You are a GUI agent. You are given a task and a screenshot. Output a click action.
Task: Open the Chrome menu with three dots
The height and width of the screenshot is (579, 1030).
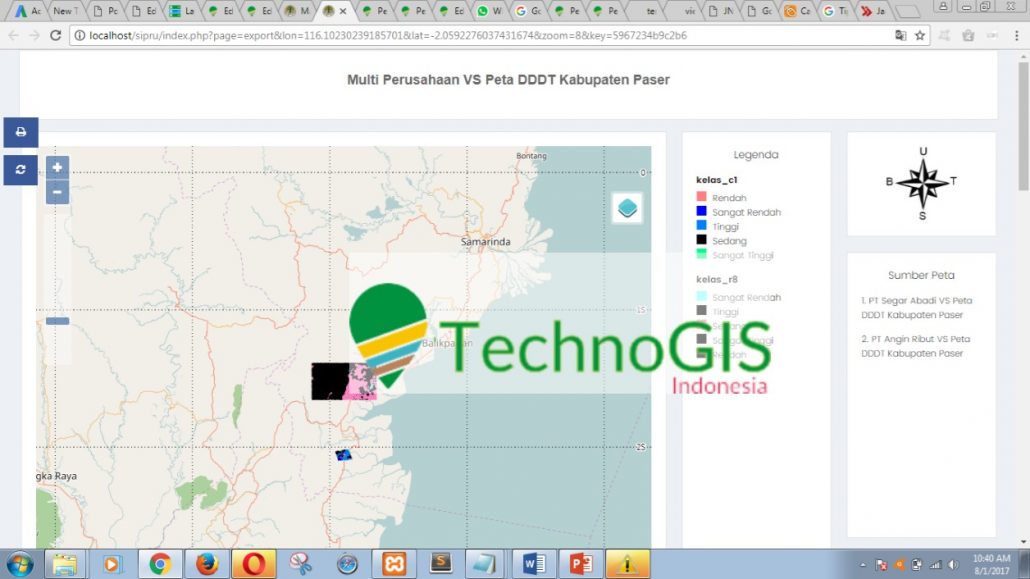point(1016,33)
